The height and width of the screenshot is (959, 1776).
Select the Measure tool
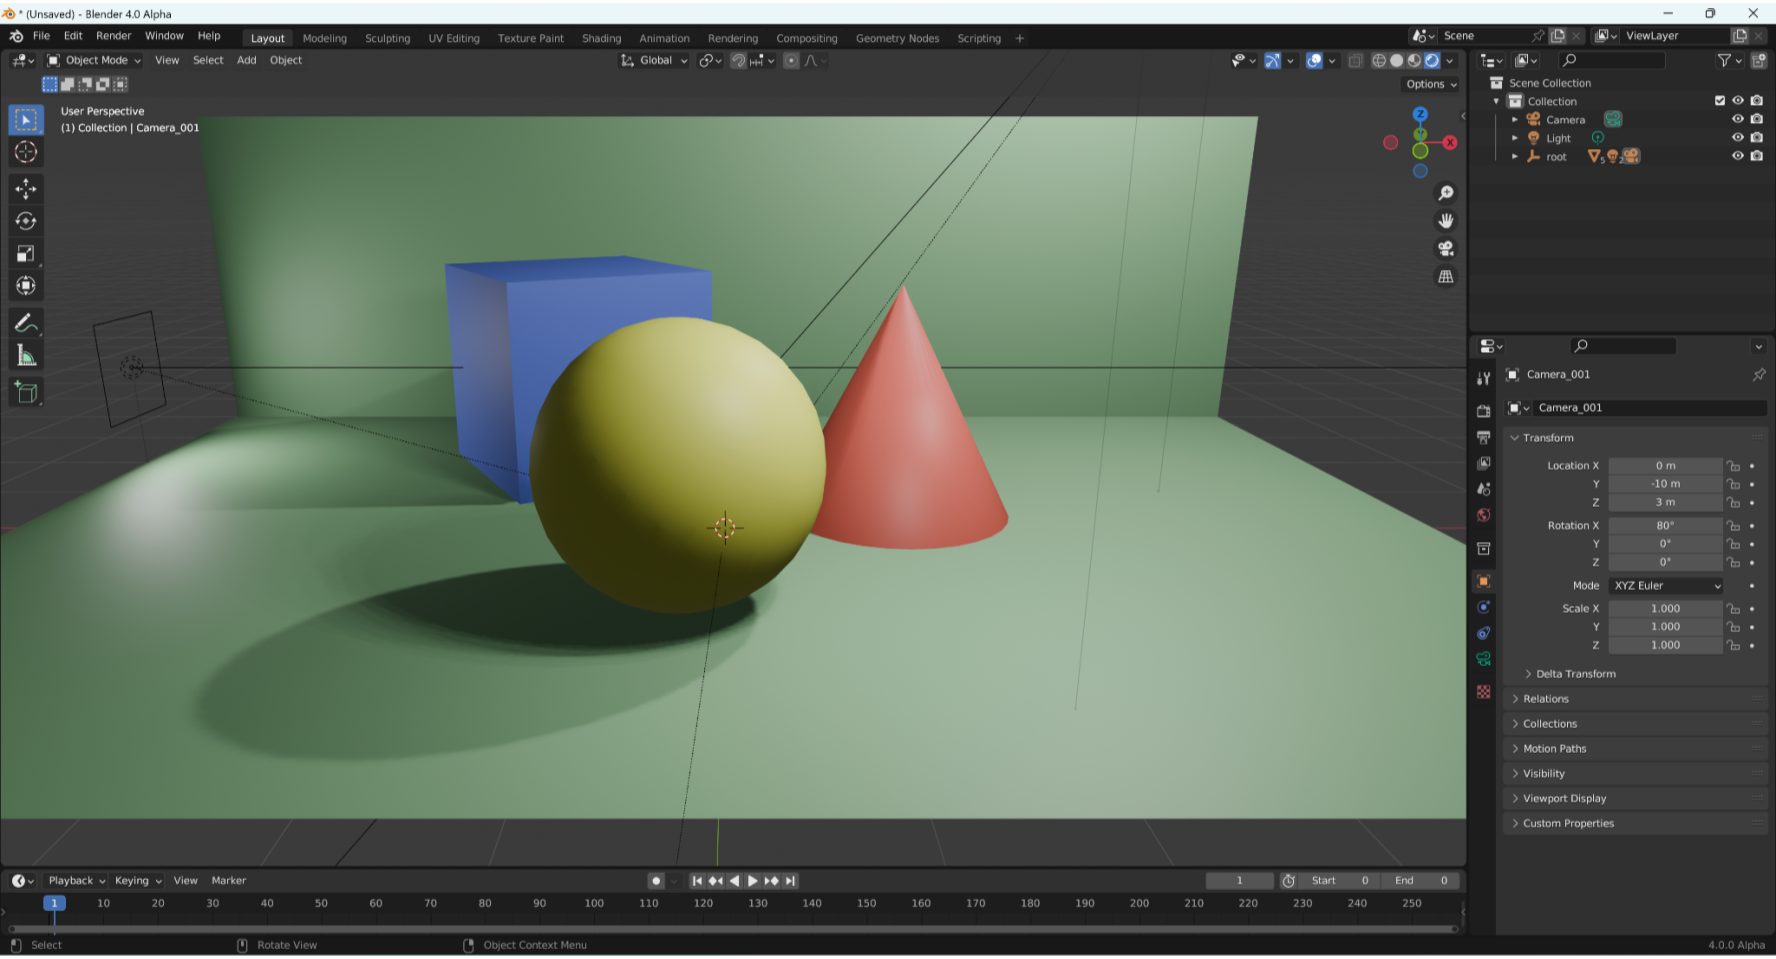(26, 353)
